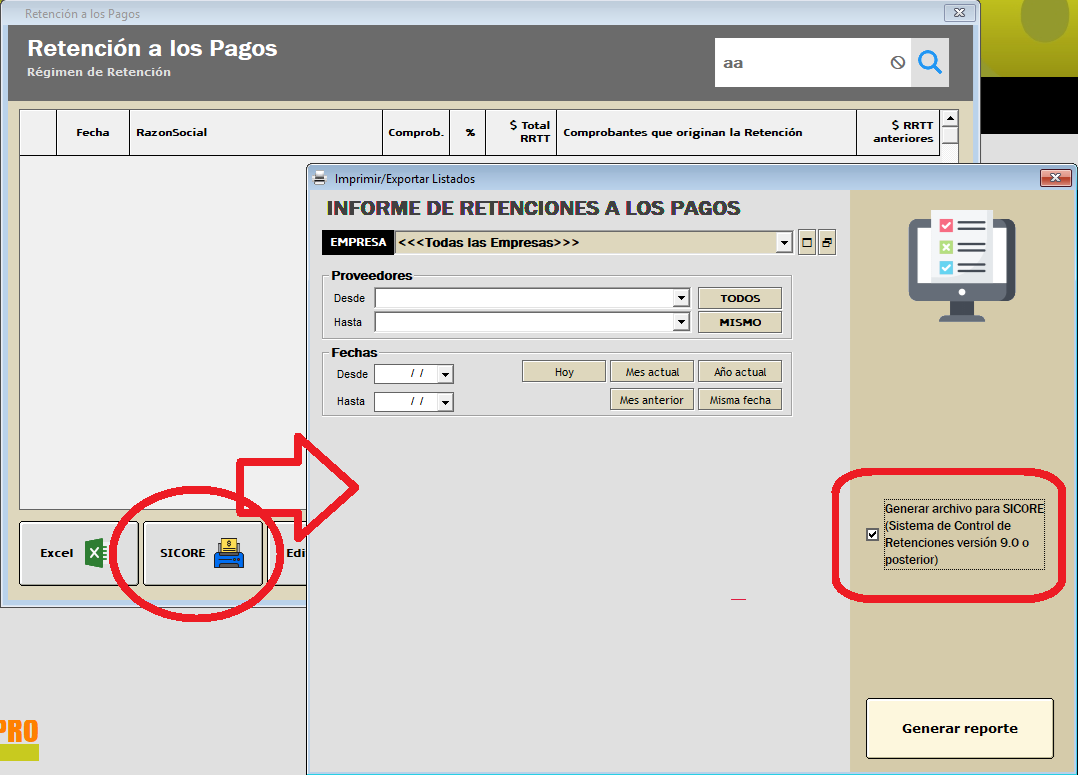Image resolution: width=1078 pixels, height=775 pixels.
Task: Click the single window icon beside Empresa
Action: (x=807, y=243)
